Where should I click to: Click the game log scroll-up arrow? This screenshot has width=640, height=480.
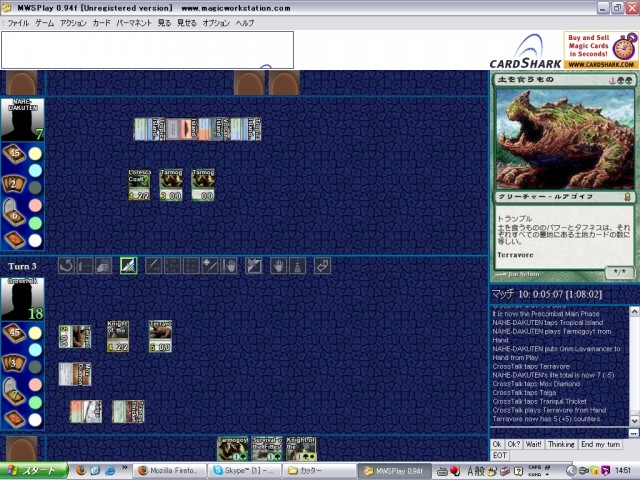pos(635,311)
